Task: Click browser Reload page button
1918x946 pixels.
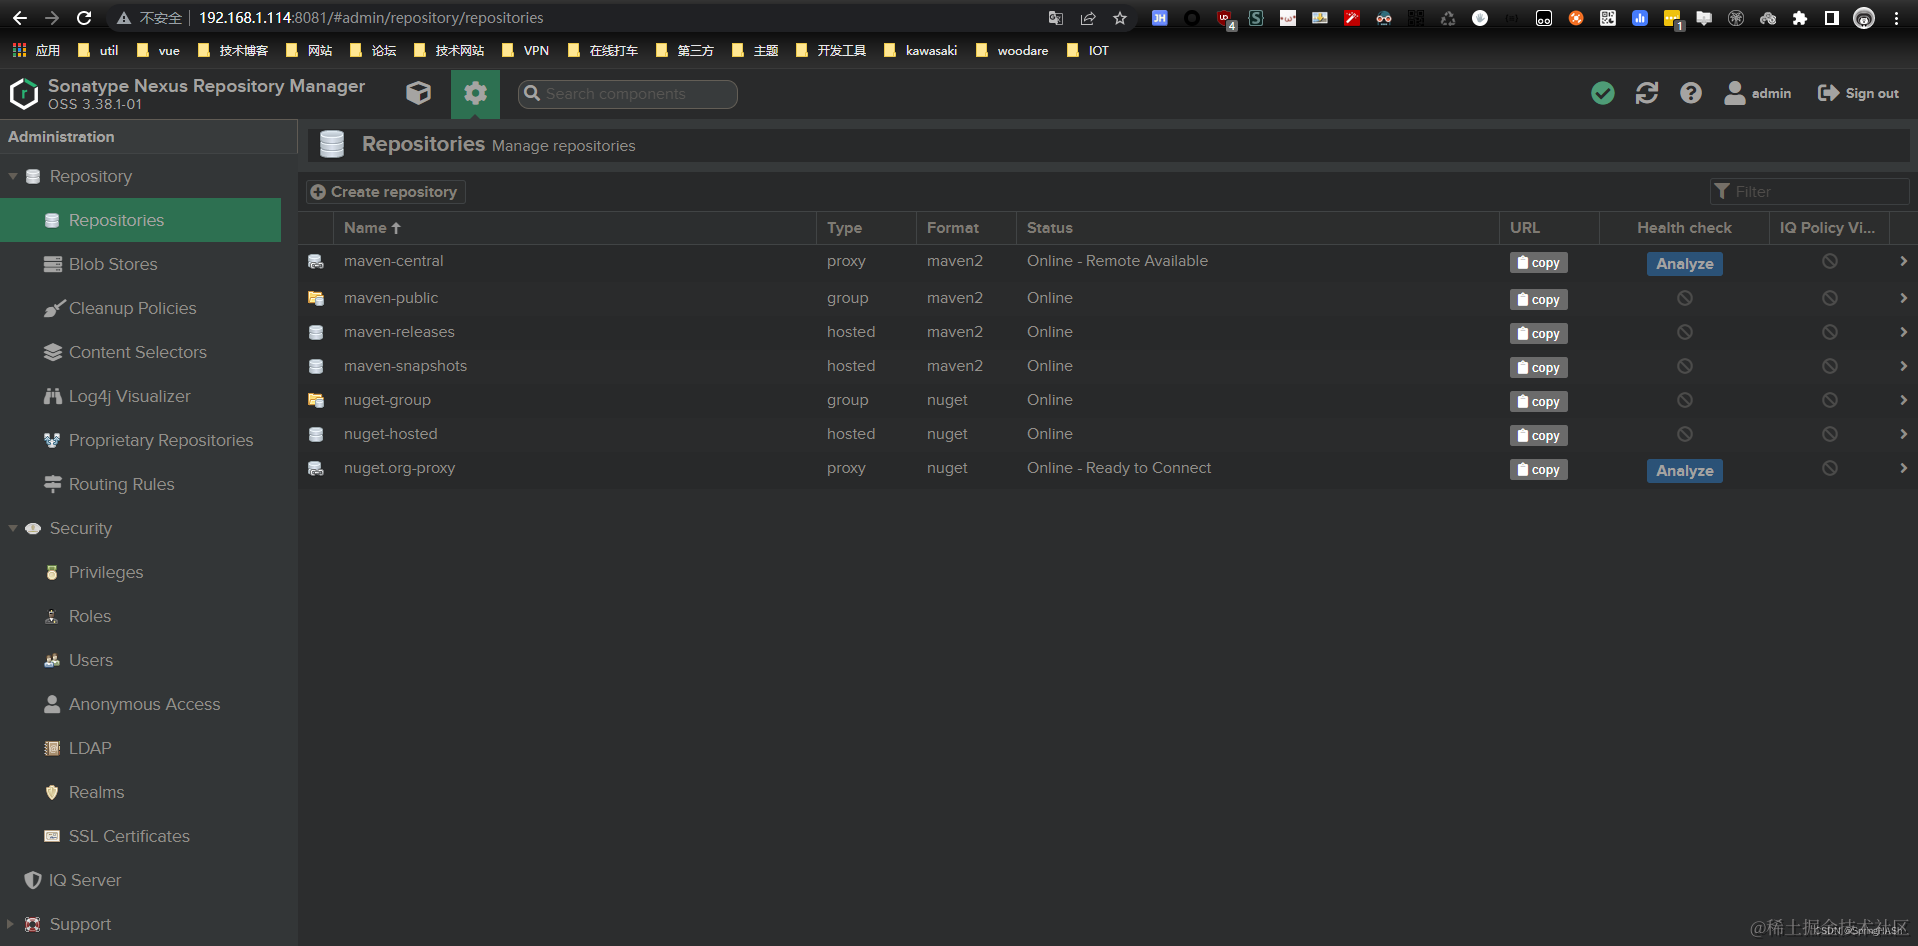Action: (84, 18)
